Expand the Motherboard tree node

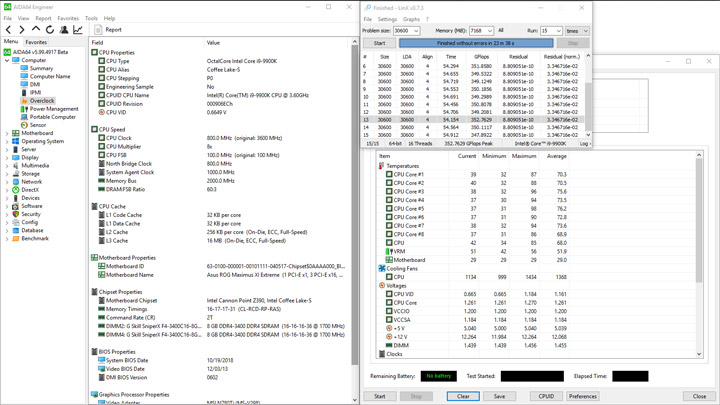(7, 133)
